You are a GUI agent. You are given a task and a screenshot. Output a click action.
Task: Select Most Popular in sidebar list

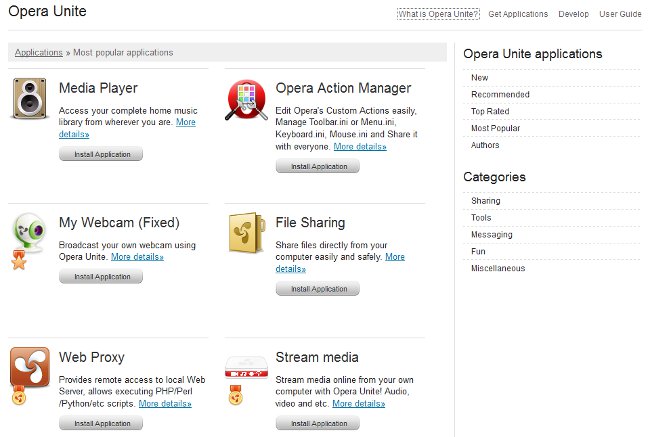[495, 128]
